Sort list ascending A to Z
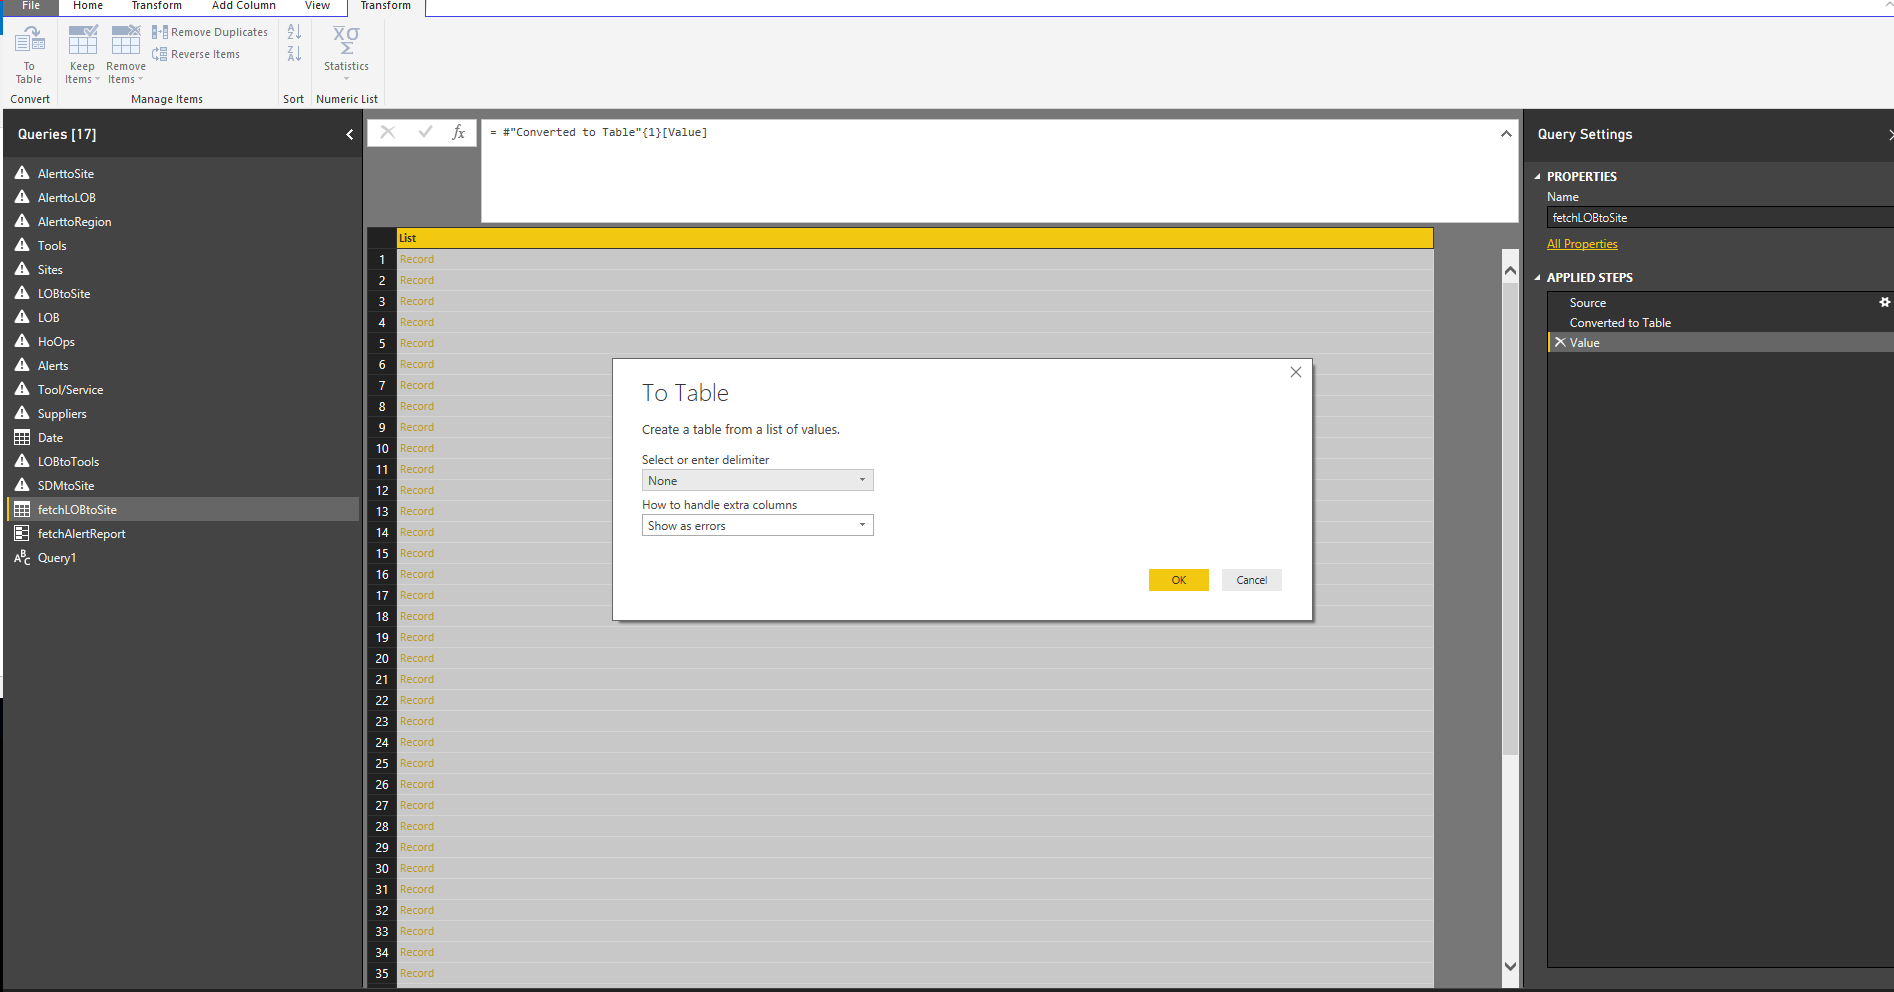 294,32
